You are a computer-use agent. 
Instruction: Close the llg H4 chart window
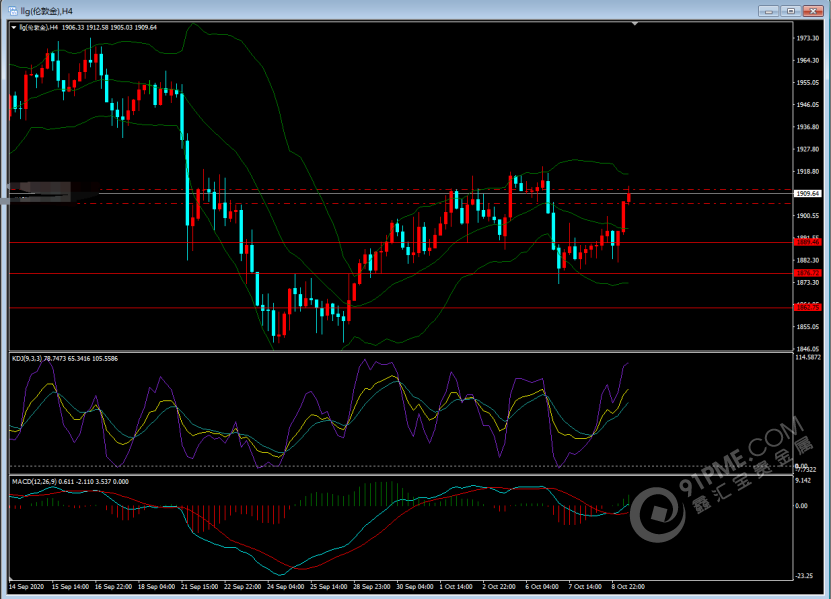(813, 11)
